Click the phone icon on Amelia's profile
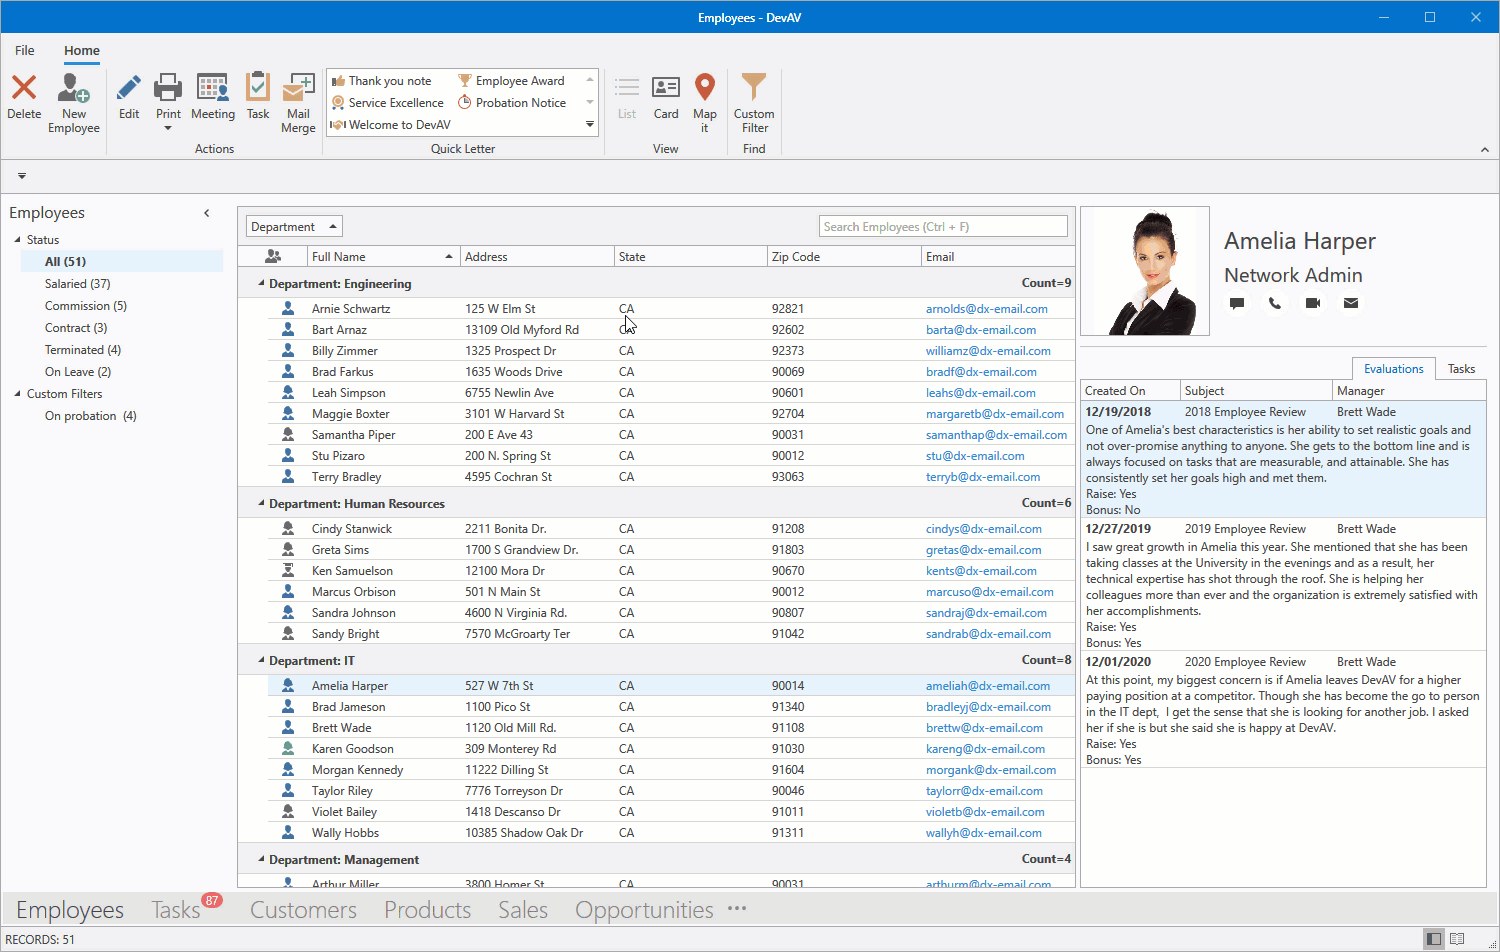 1274,303
